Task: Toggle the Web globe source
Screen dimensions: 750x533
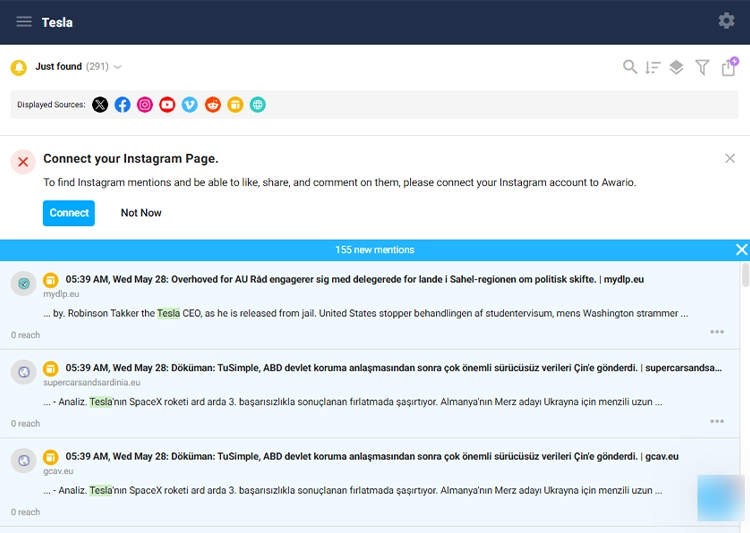Action: pyautogui.click(x=258, y=105)
